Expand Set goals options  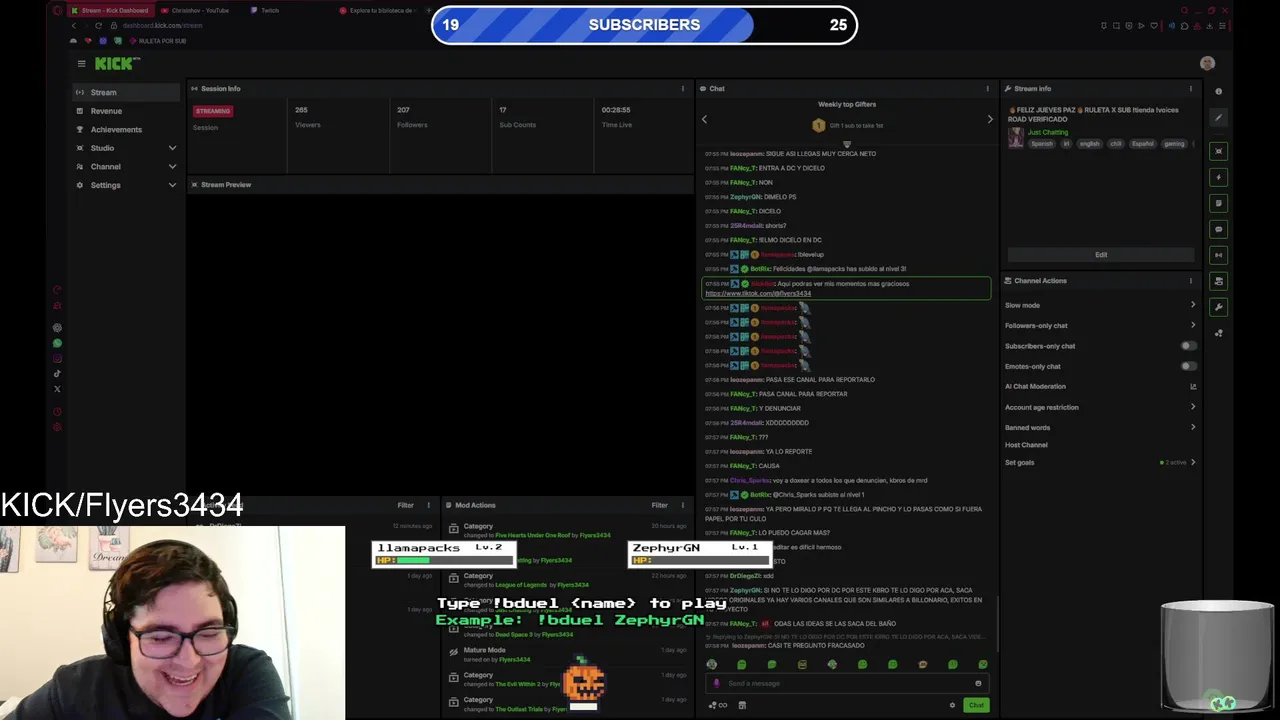click(1192, 462)
